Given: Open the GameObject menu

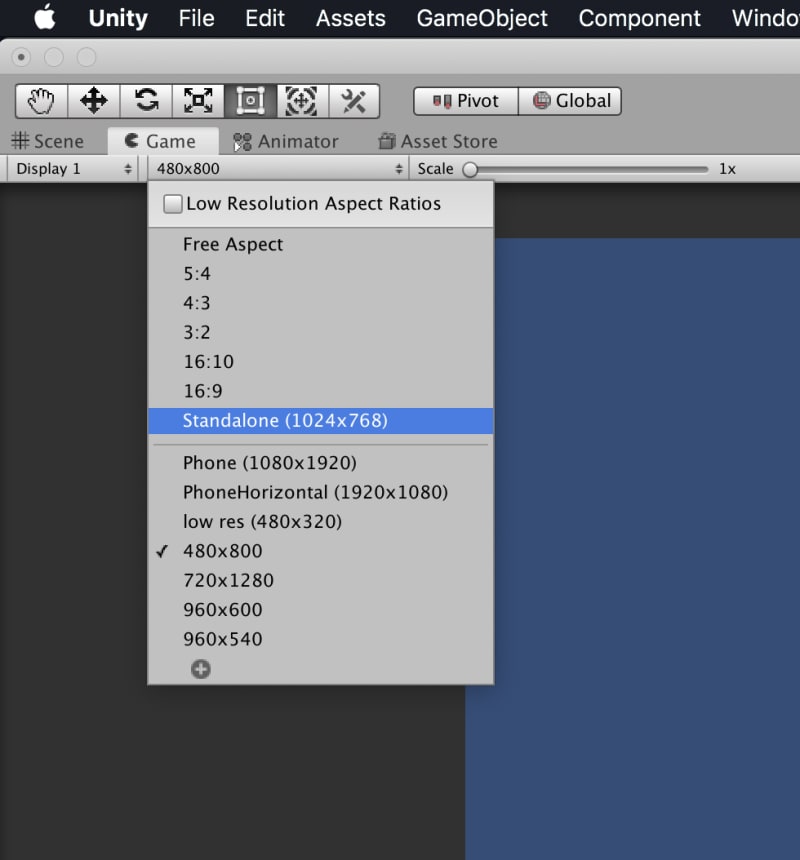Looking at the screenshot, I should coord(482,18).
